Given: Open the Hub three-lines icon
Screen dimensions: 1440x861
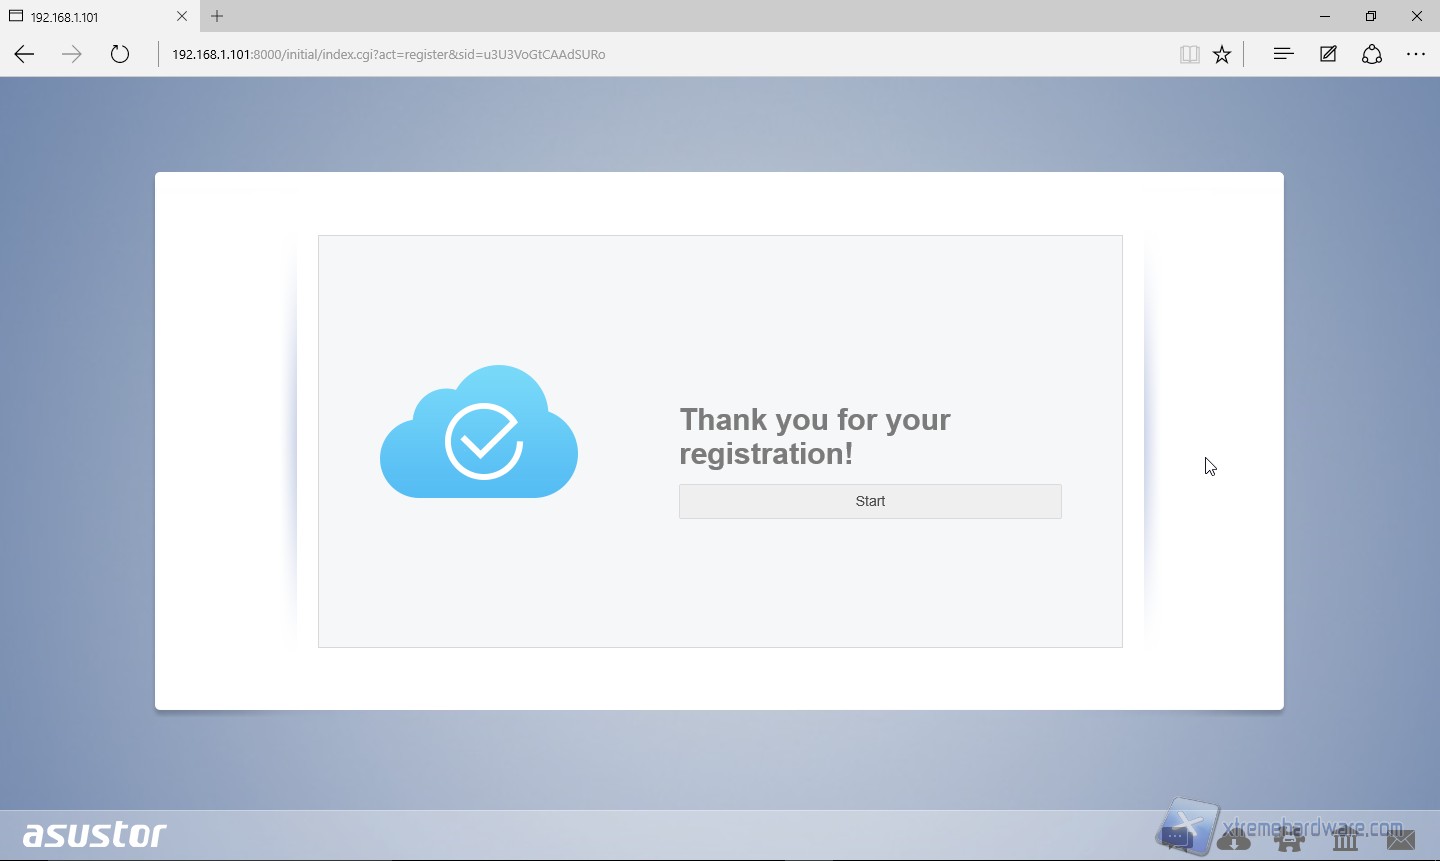Looking at the screenshot, I should tap(1283, 55).
